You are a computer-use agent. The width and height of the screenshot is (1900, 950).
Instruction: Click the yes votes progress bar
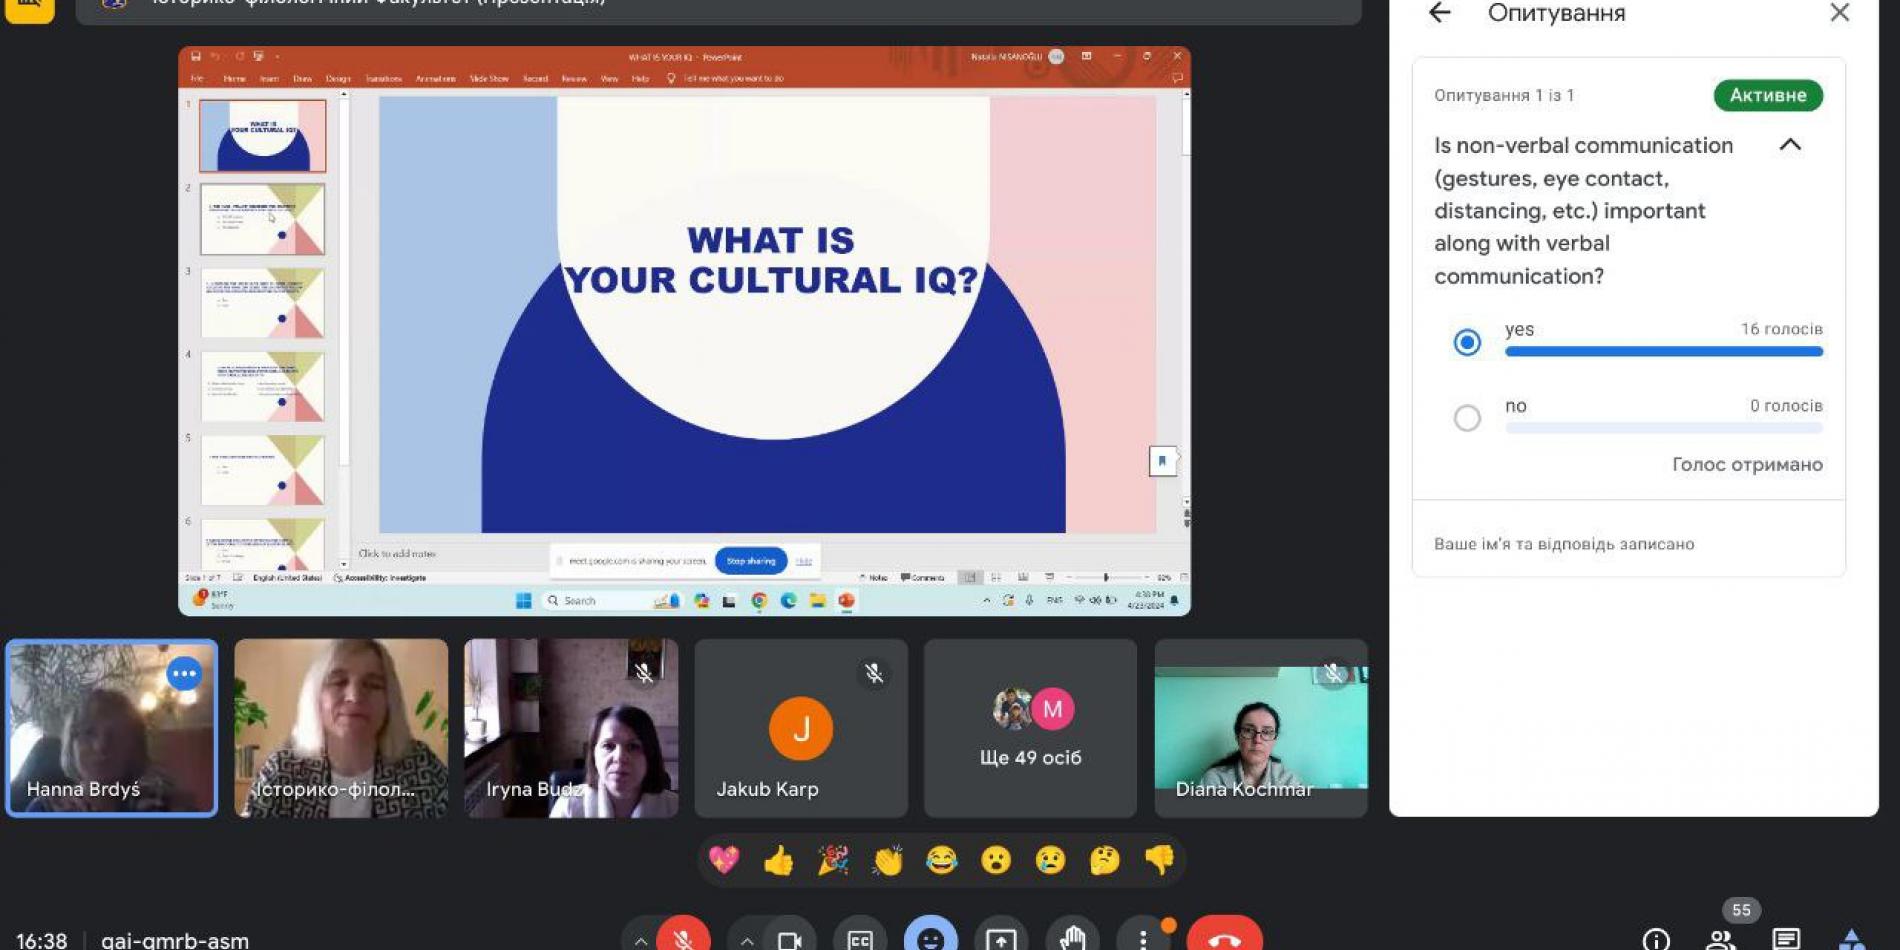click(1664, 351)
